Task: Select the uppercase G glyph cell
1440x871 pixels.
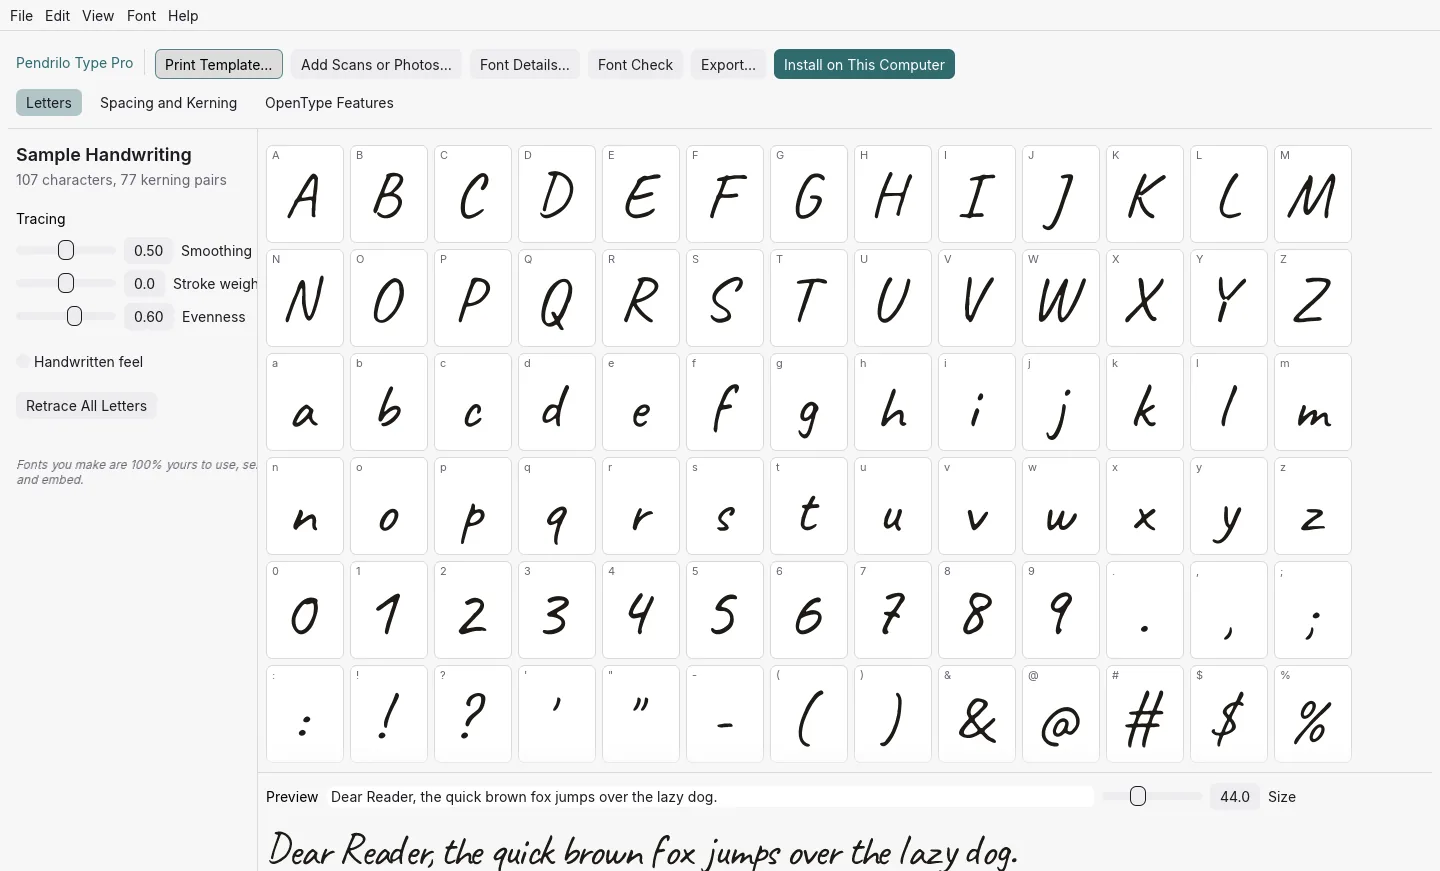Action: (x=809, y=194)
